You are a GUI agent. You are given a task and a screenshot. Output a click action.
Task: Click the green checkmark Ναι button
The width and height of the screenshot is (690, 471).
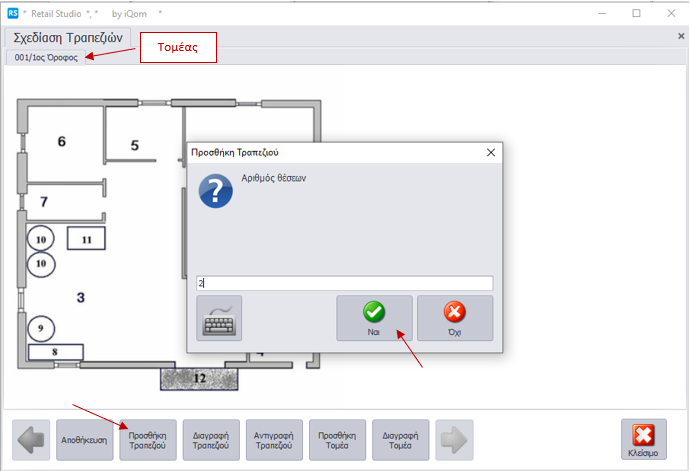[373, 318]
